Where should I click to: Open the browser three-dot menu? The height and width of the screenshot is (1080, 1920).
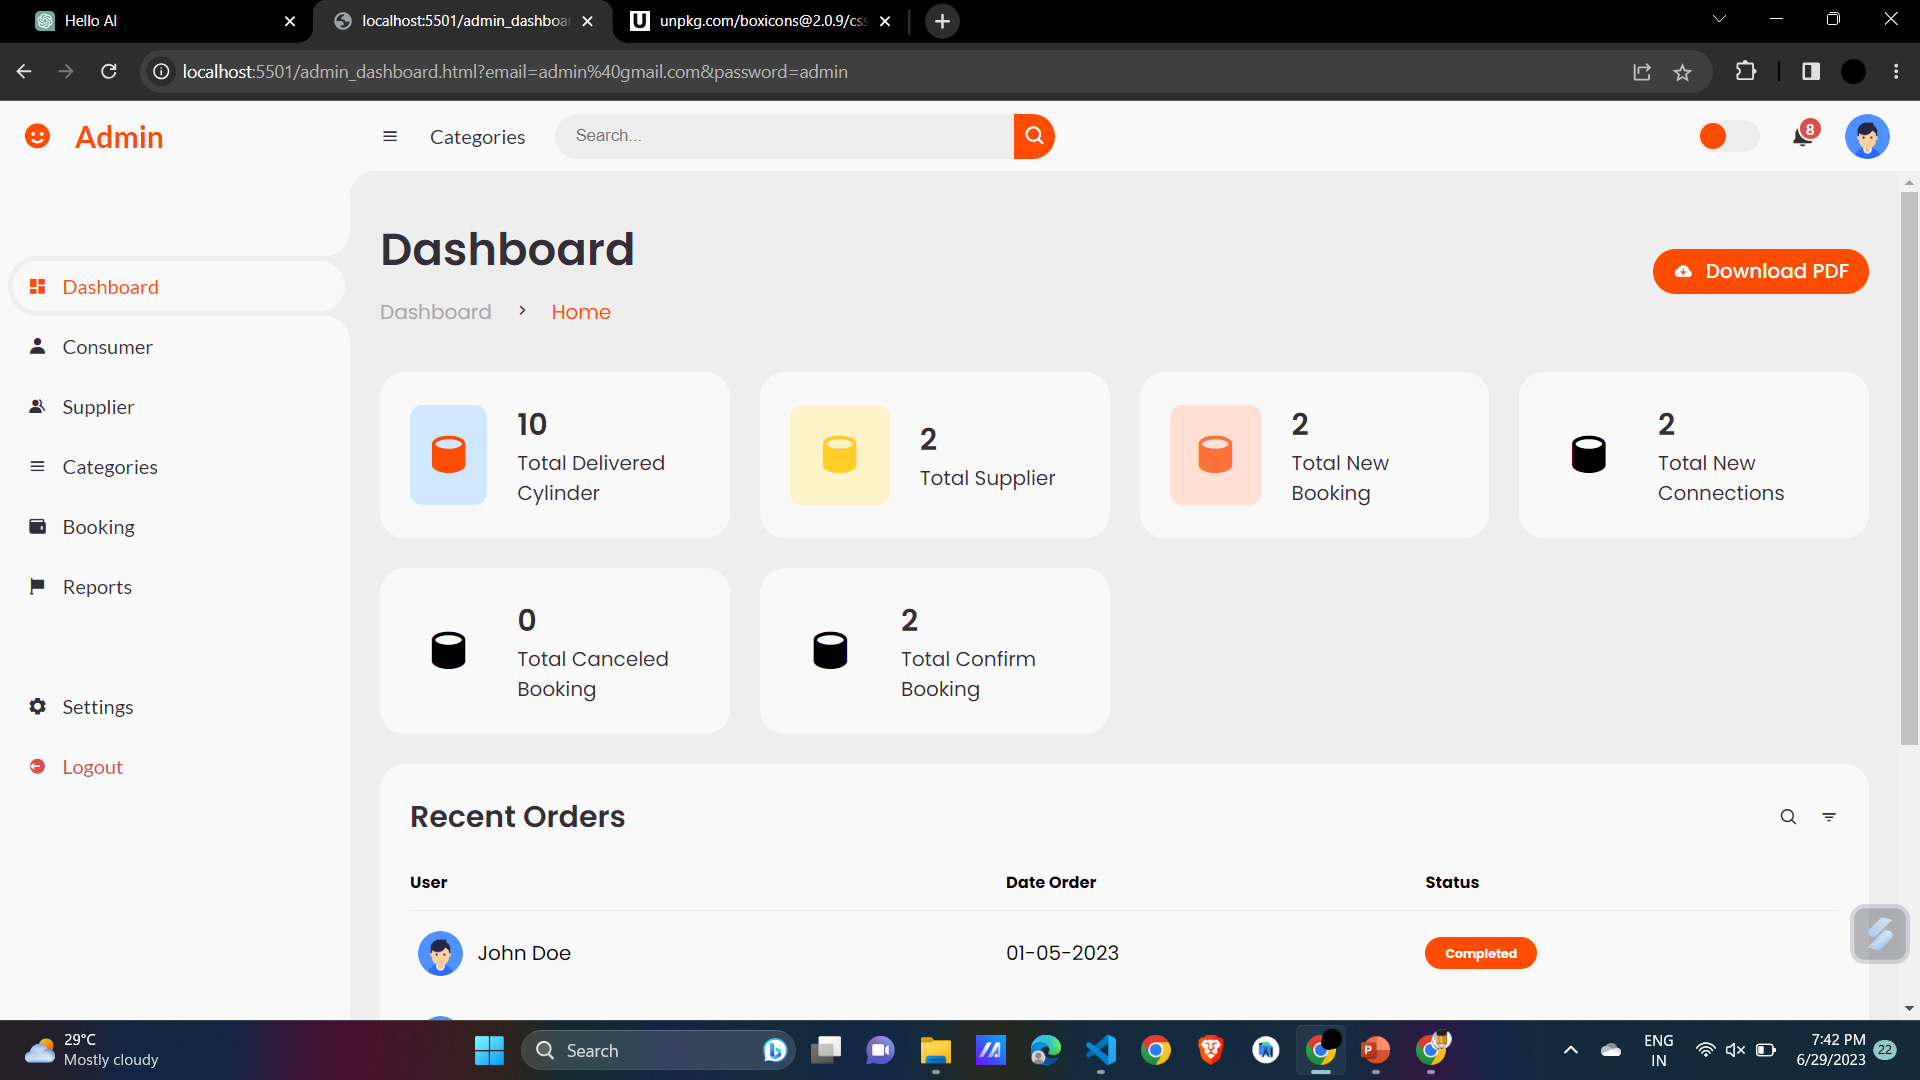click(1896, 71)
